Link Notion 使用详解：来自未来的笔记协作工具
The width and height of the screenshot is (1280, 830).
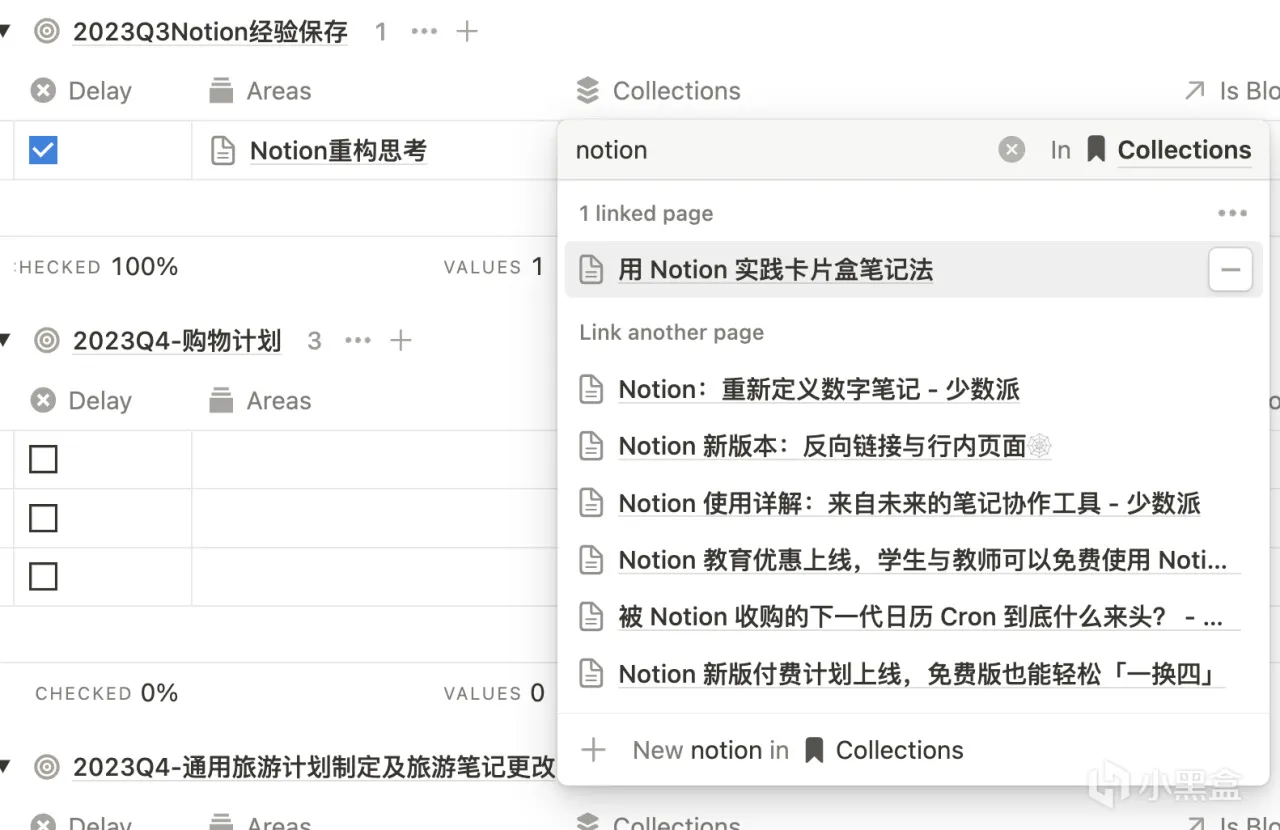909,503
